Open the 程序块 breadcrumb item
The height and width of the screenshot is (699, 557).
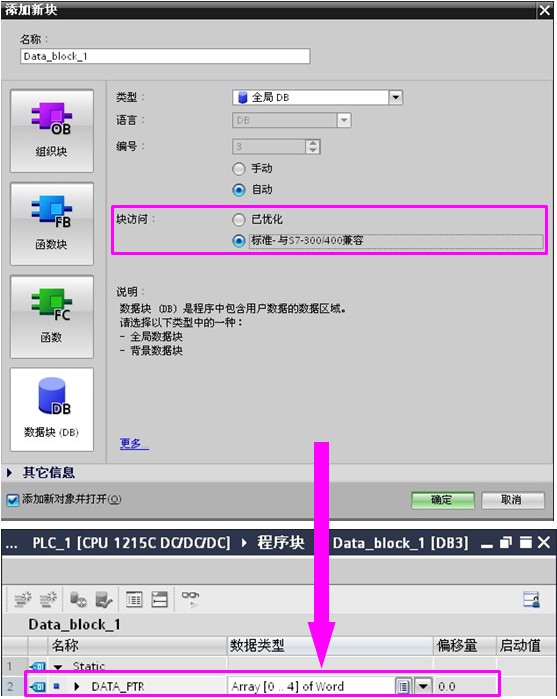(281, 543)
